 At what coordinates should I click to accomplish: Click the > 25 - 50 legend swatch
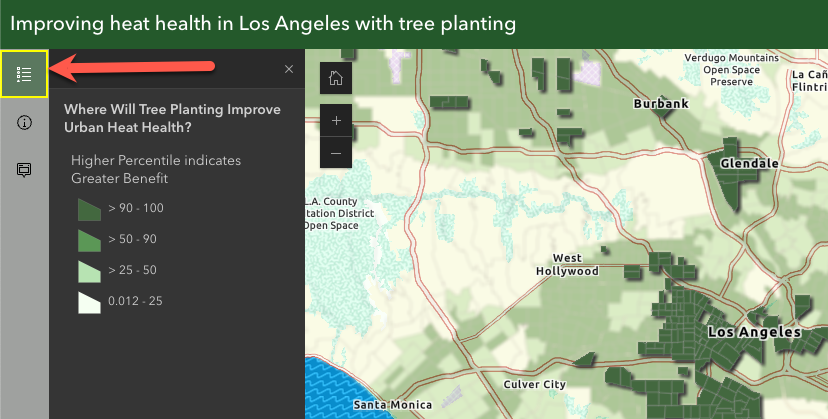pyautogui.click(x=90, y=271)
